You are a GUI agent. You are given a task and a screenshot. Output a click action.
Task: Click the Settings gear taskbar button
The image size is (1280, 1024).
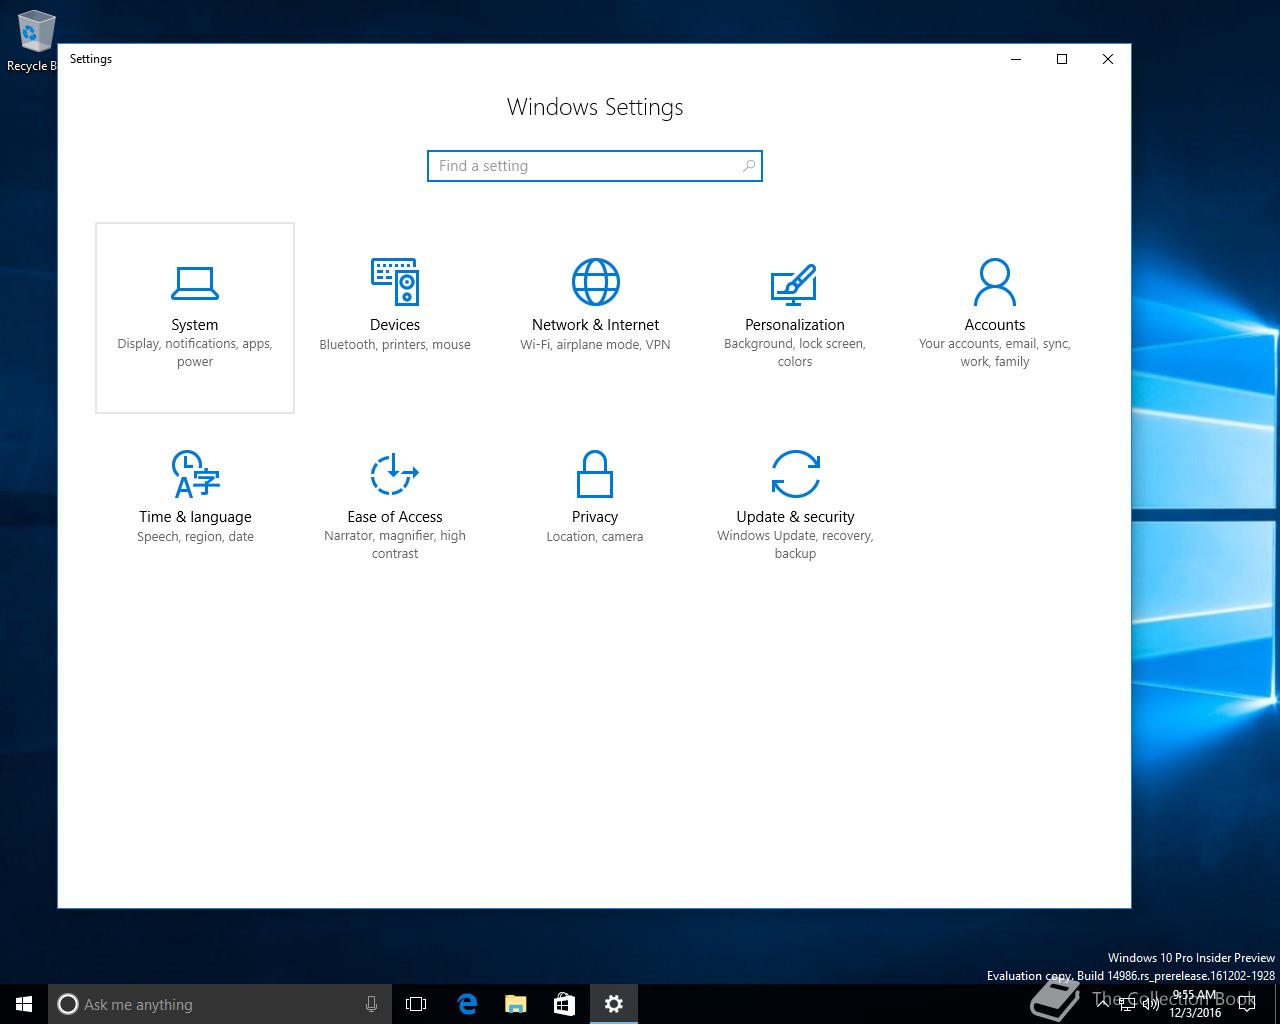click(x=613, y=1004)
